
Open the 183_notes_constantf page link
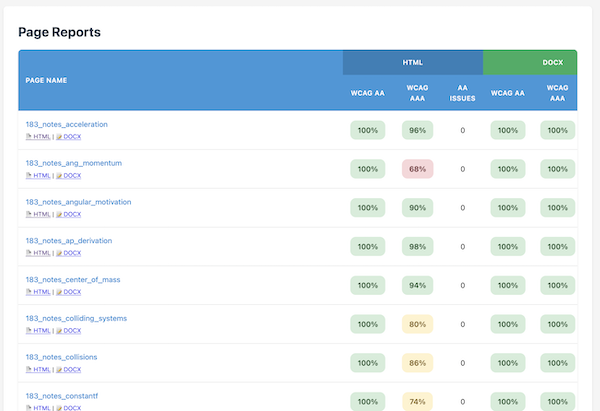(x=62, y=396)
